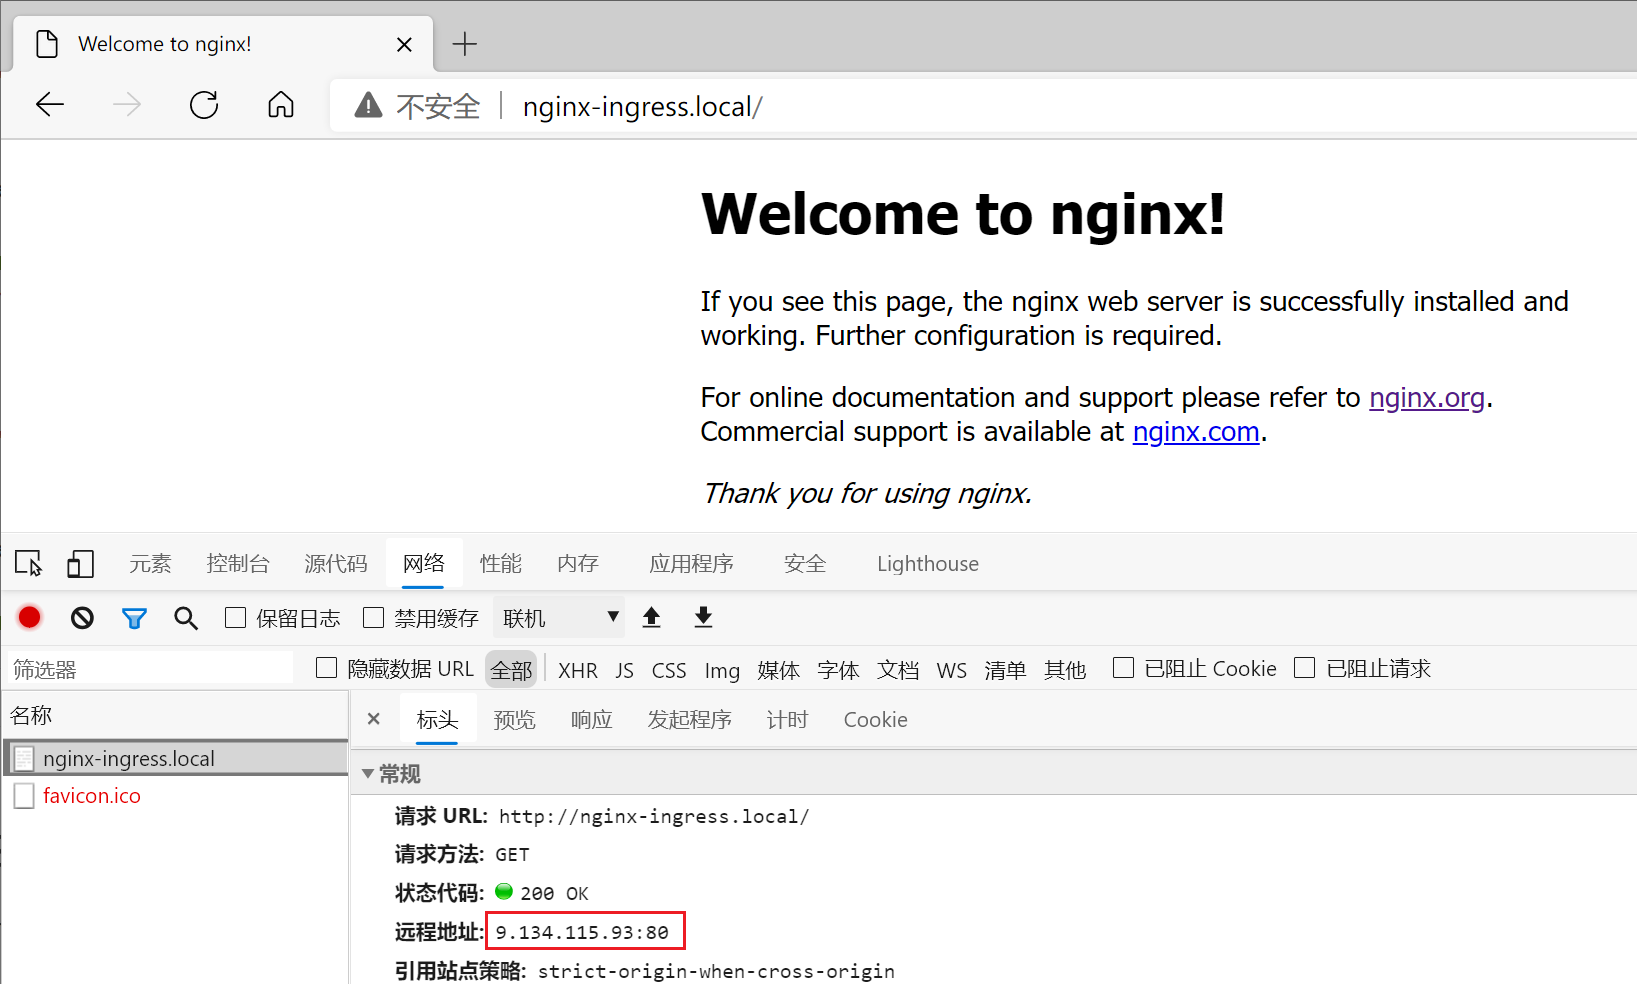
Task: Open the 安全 DevTools tab
Action: point(805,564)
